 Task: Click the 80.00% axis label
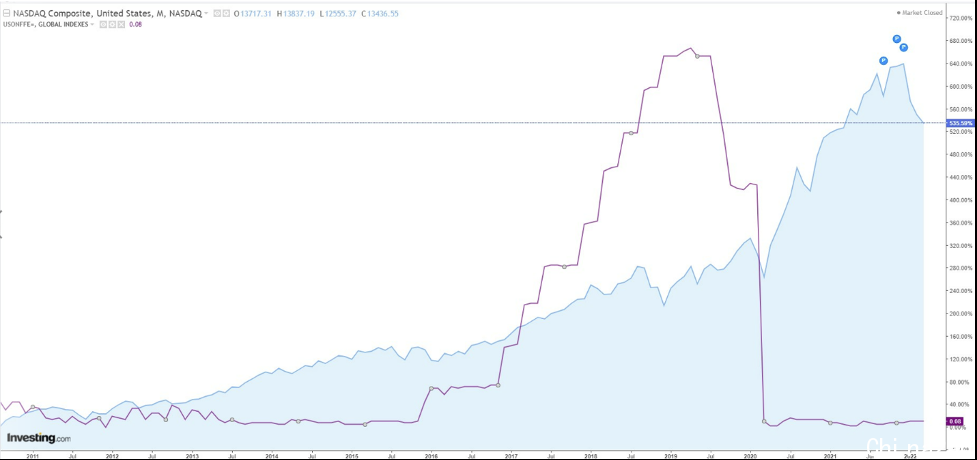[962, 383]
